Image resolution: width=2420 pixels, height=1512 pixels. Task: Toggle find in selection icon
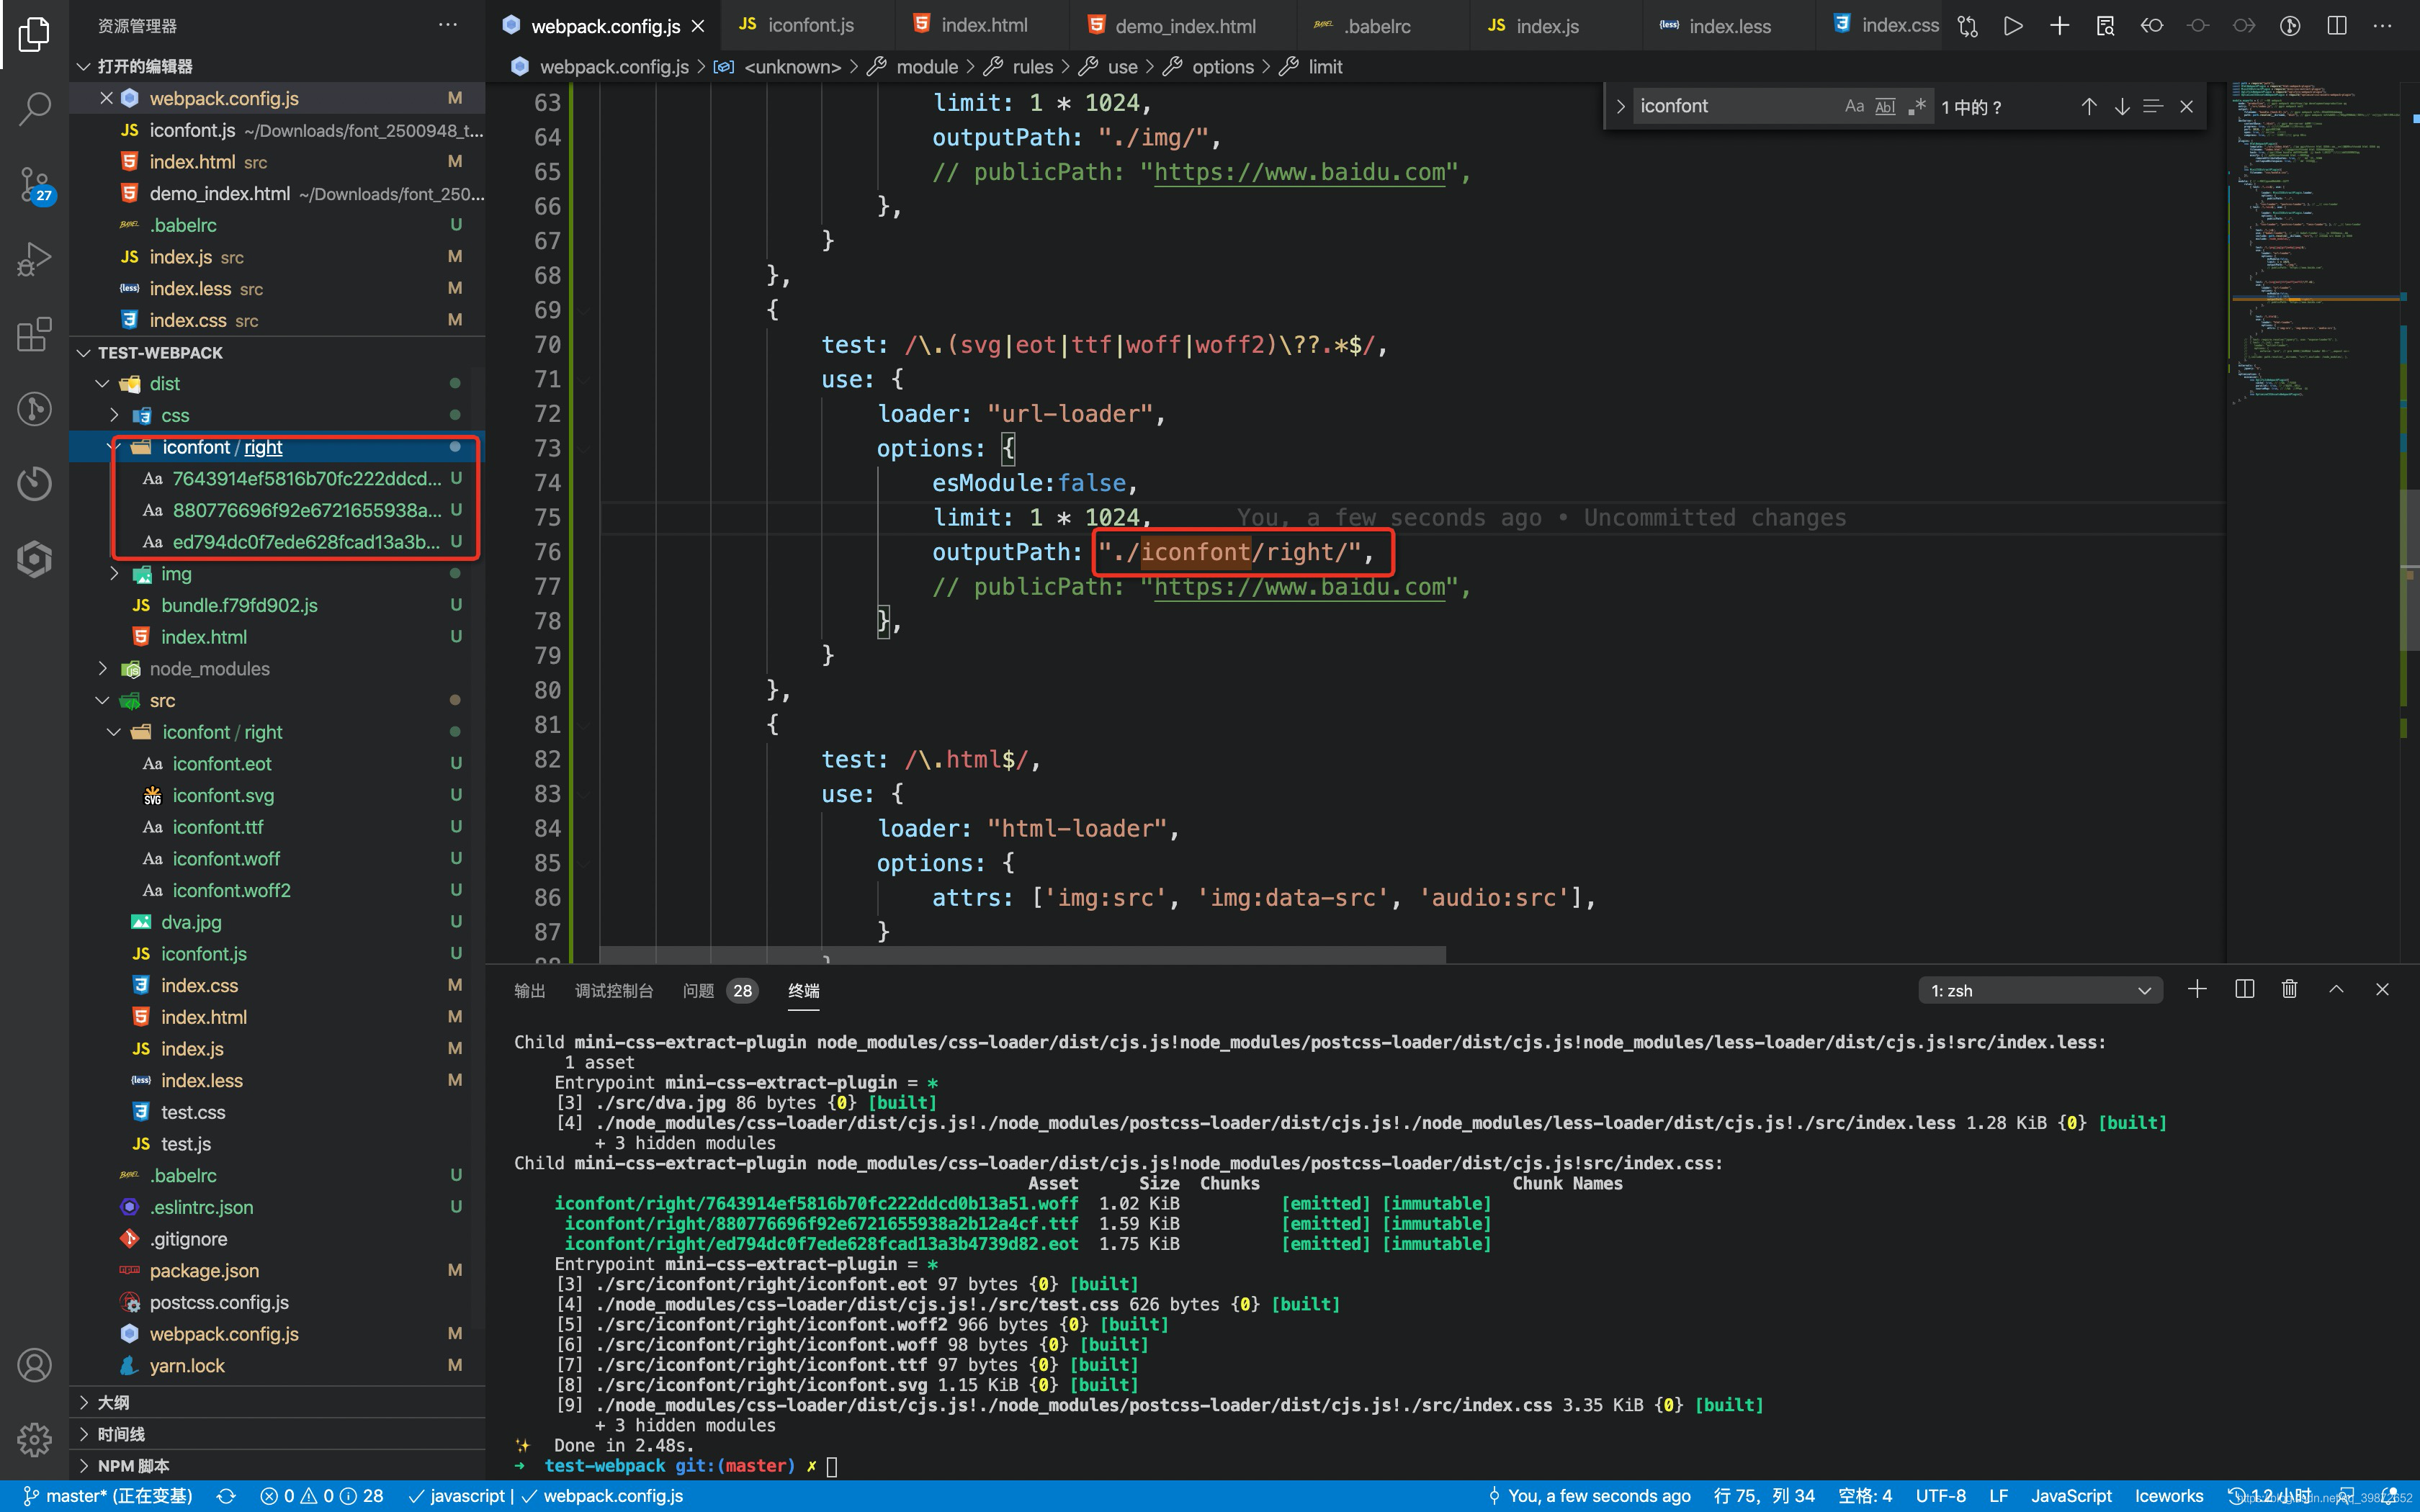point(2153,107)
